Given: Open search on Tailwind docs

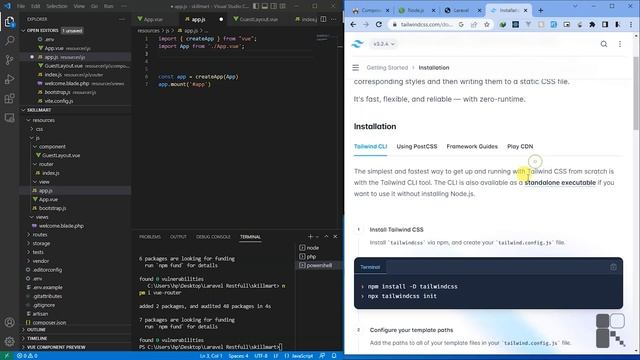Looking at the screenshot, I should (x=604, y=44).
